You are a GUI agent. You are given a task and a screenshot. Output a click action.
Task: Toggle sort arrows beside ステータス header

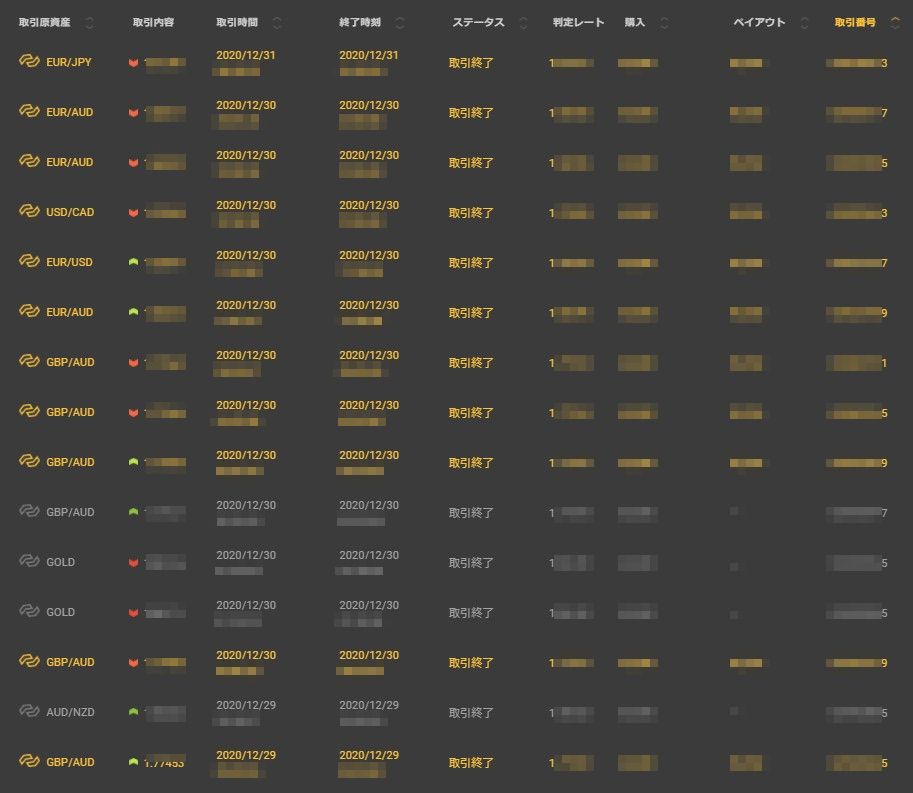[523, 23]
